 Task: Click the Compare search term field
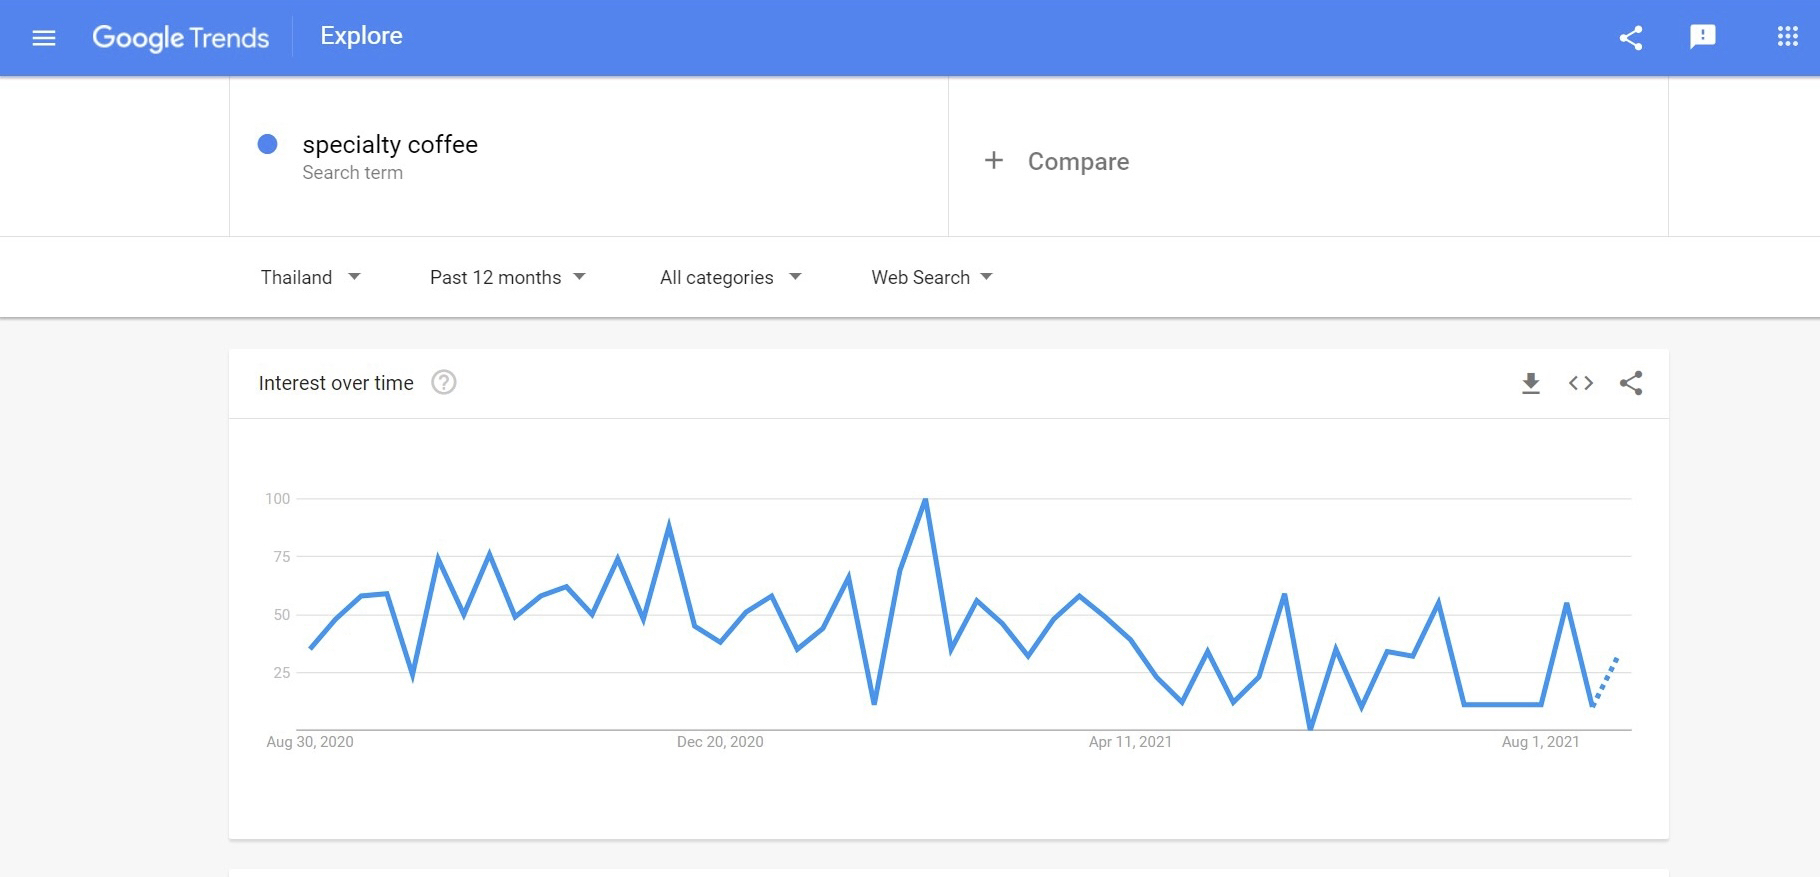click(x=1308, y=157)
